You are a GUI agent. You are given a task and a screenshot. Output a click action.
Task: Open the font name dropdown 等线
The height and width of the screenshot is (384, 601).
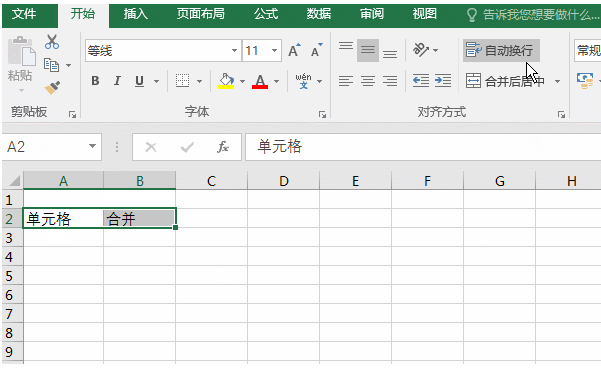click(x=234, y=51)
